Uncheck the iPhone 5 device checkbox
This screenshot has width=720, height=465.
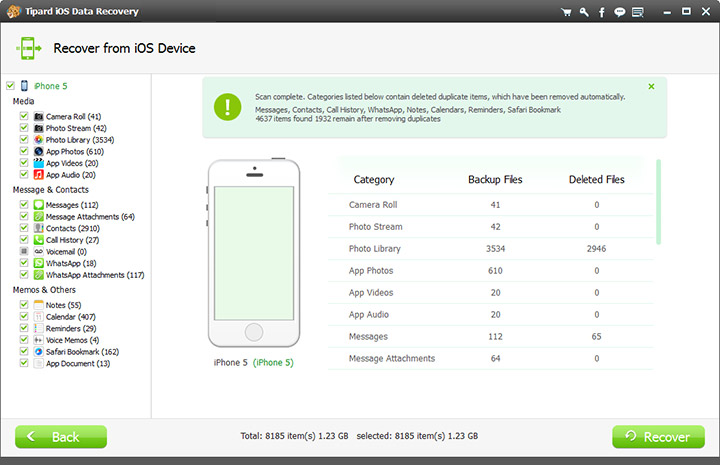click(10, 85)
